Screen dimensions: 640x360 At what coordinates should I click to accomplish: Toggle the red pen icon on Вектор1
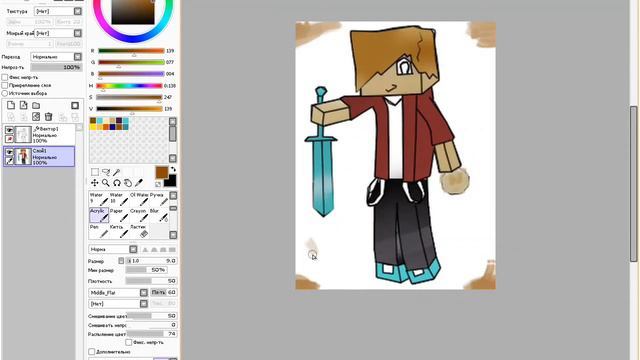pos(9,139)
